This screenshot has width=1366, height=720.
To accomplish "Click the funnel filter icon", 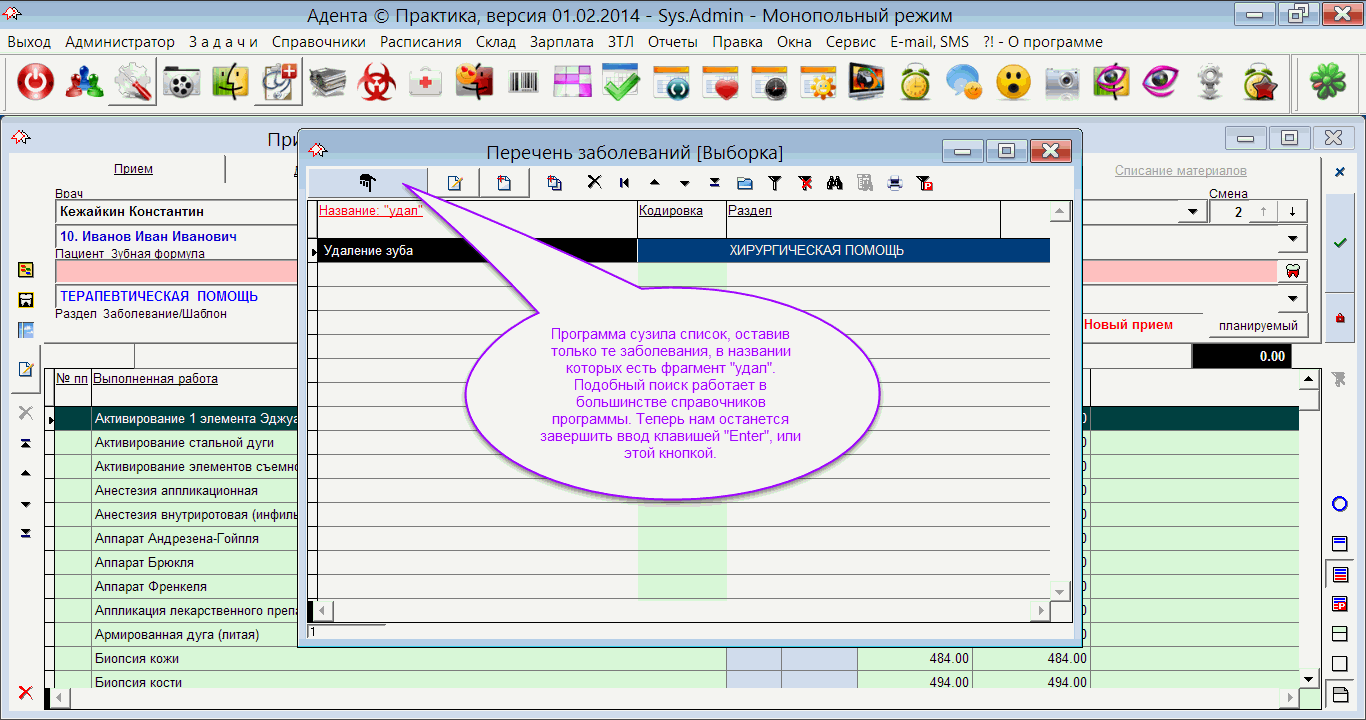I will [x=774, y=183].
